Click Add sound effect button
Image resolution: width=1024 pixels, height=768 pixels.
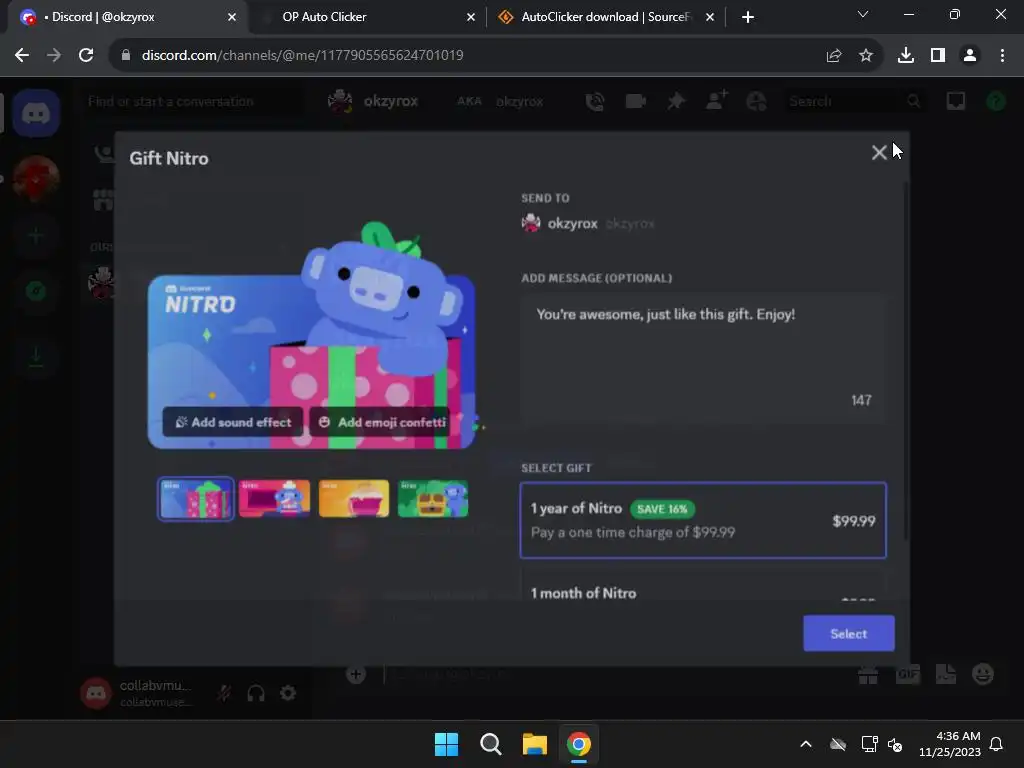[233, 423]
